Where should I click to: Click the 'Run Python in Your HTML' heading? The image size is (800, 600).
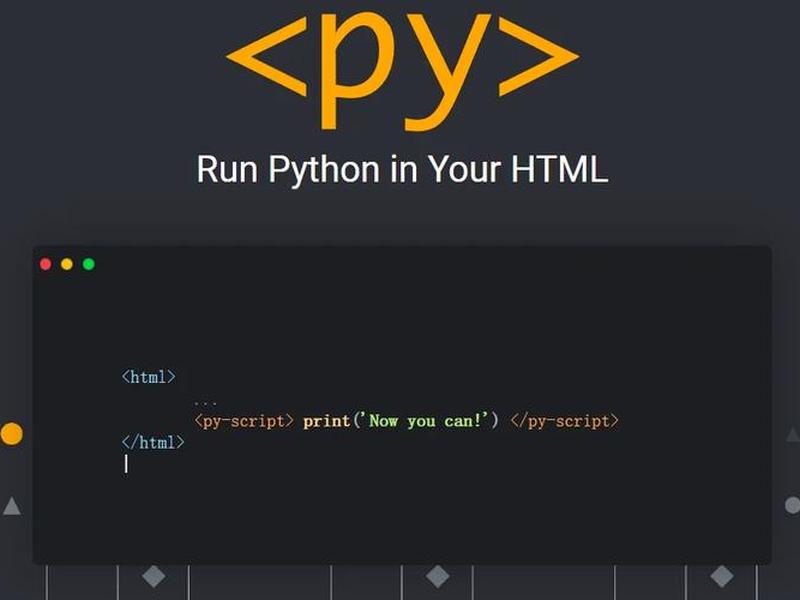(403, 169)
